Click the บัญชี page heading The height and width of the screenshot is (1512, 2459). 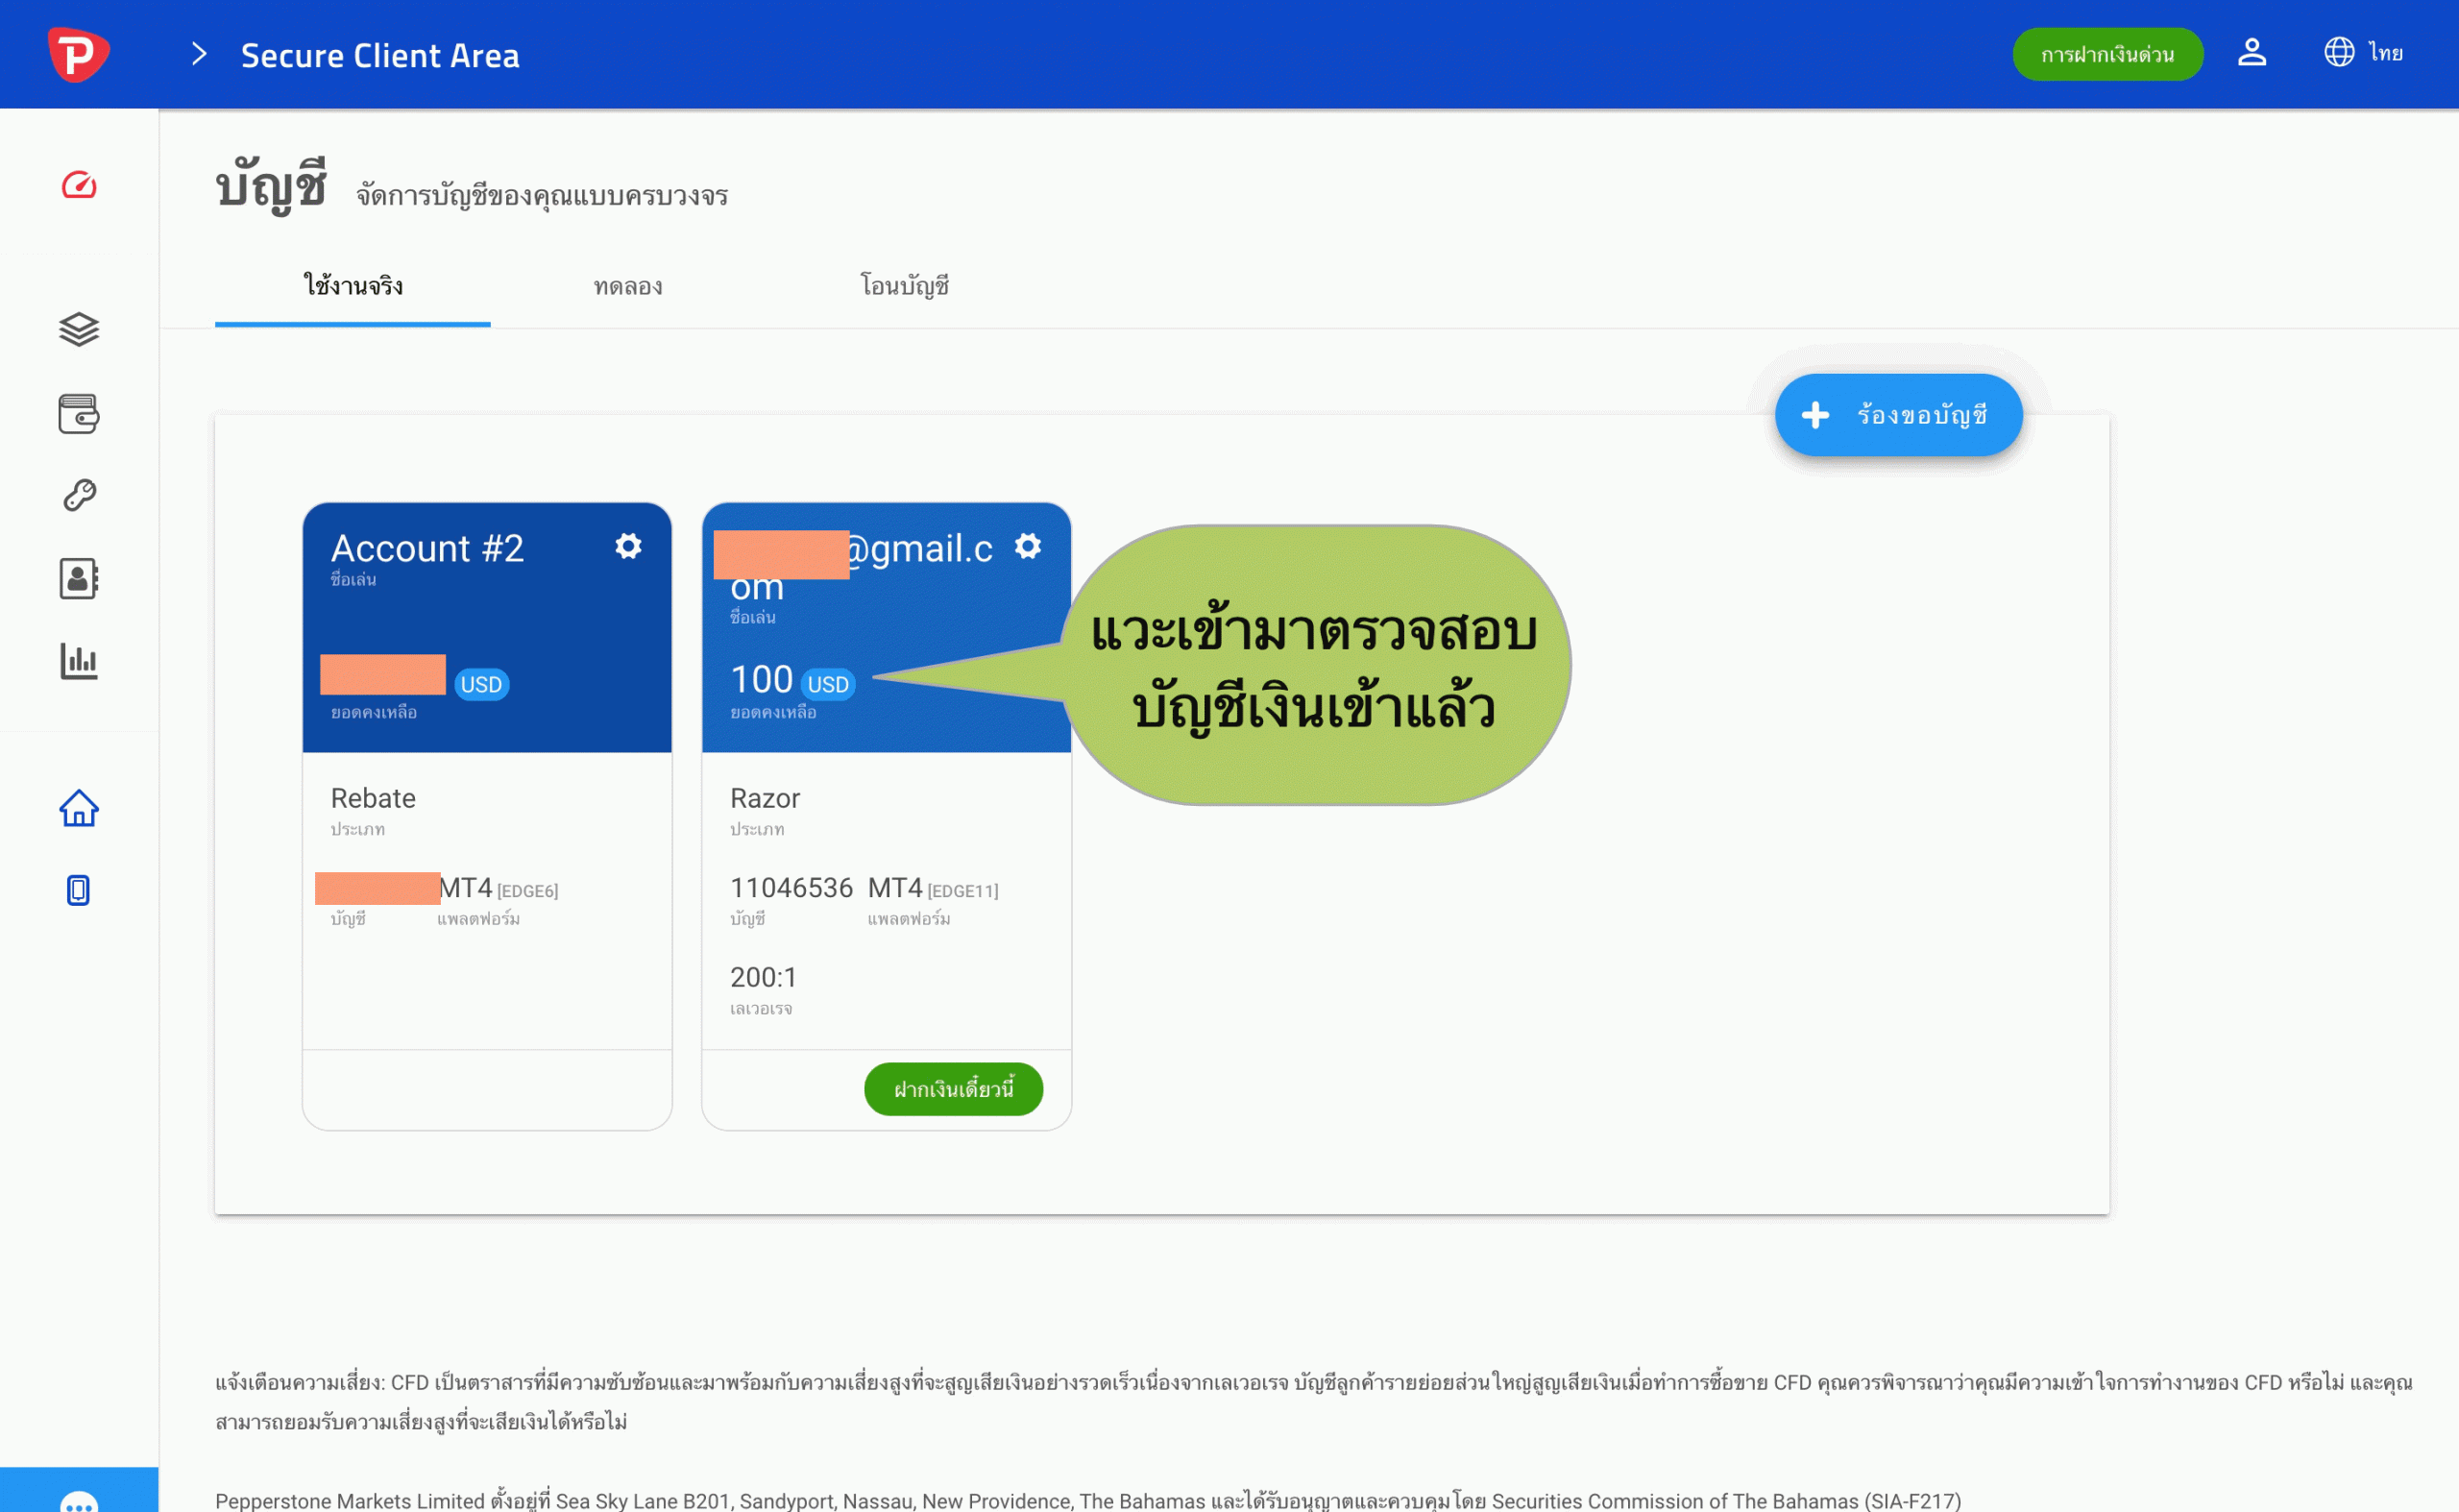[271, 186]
